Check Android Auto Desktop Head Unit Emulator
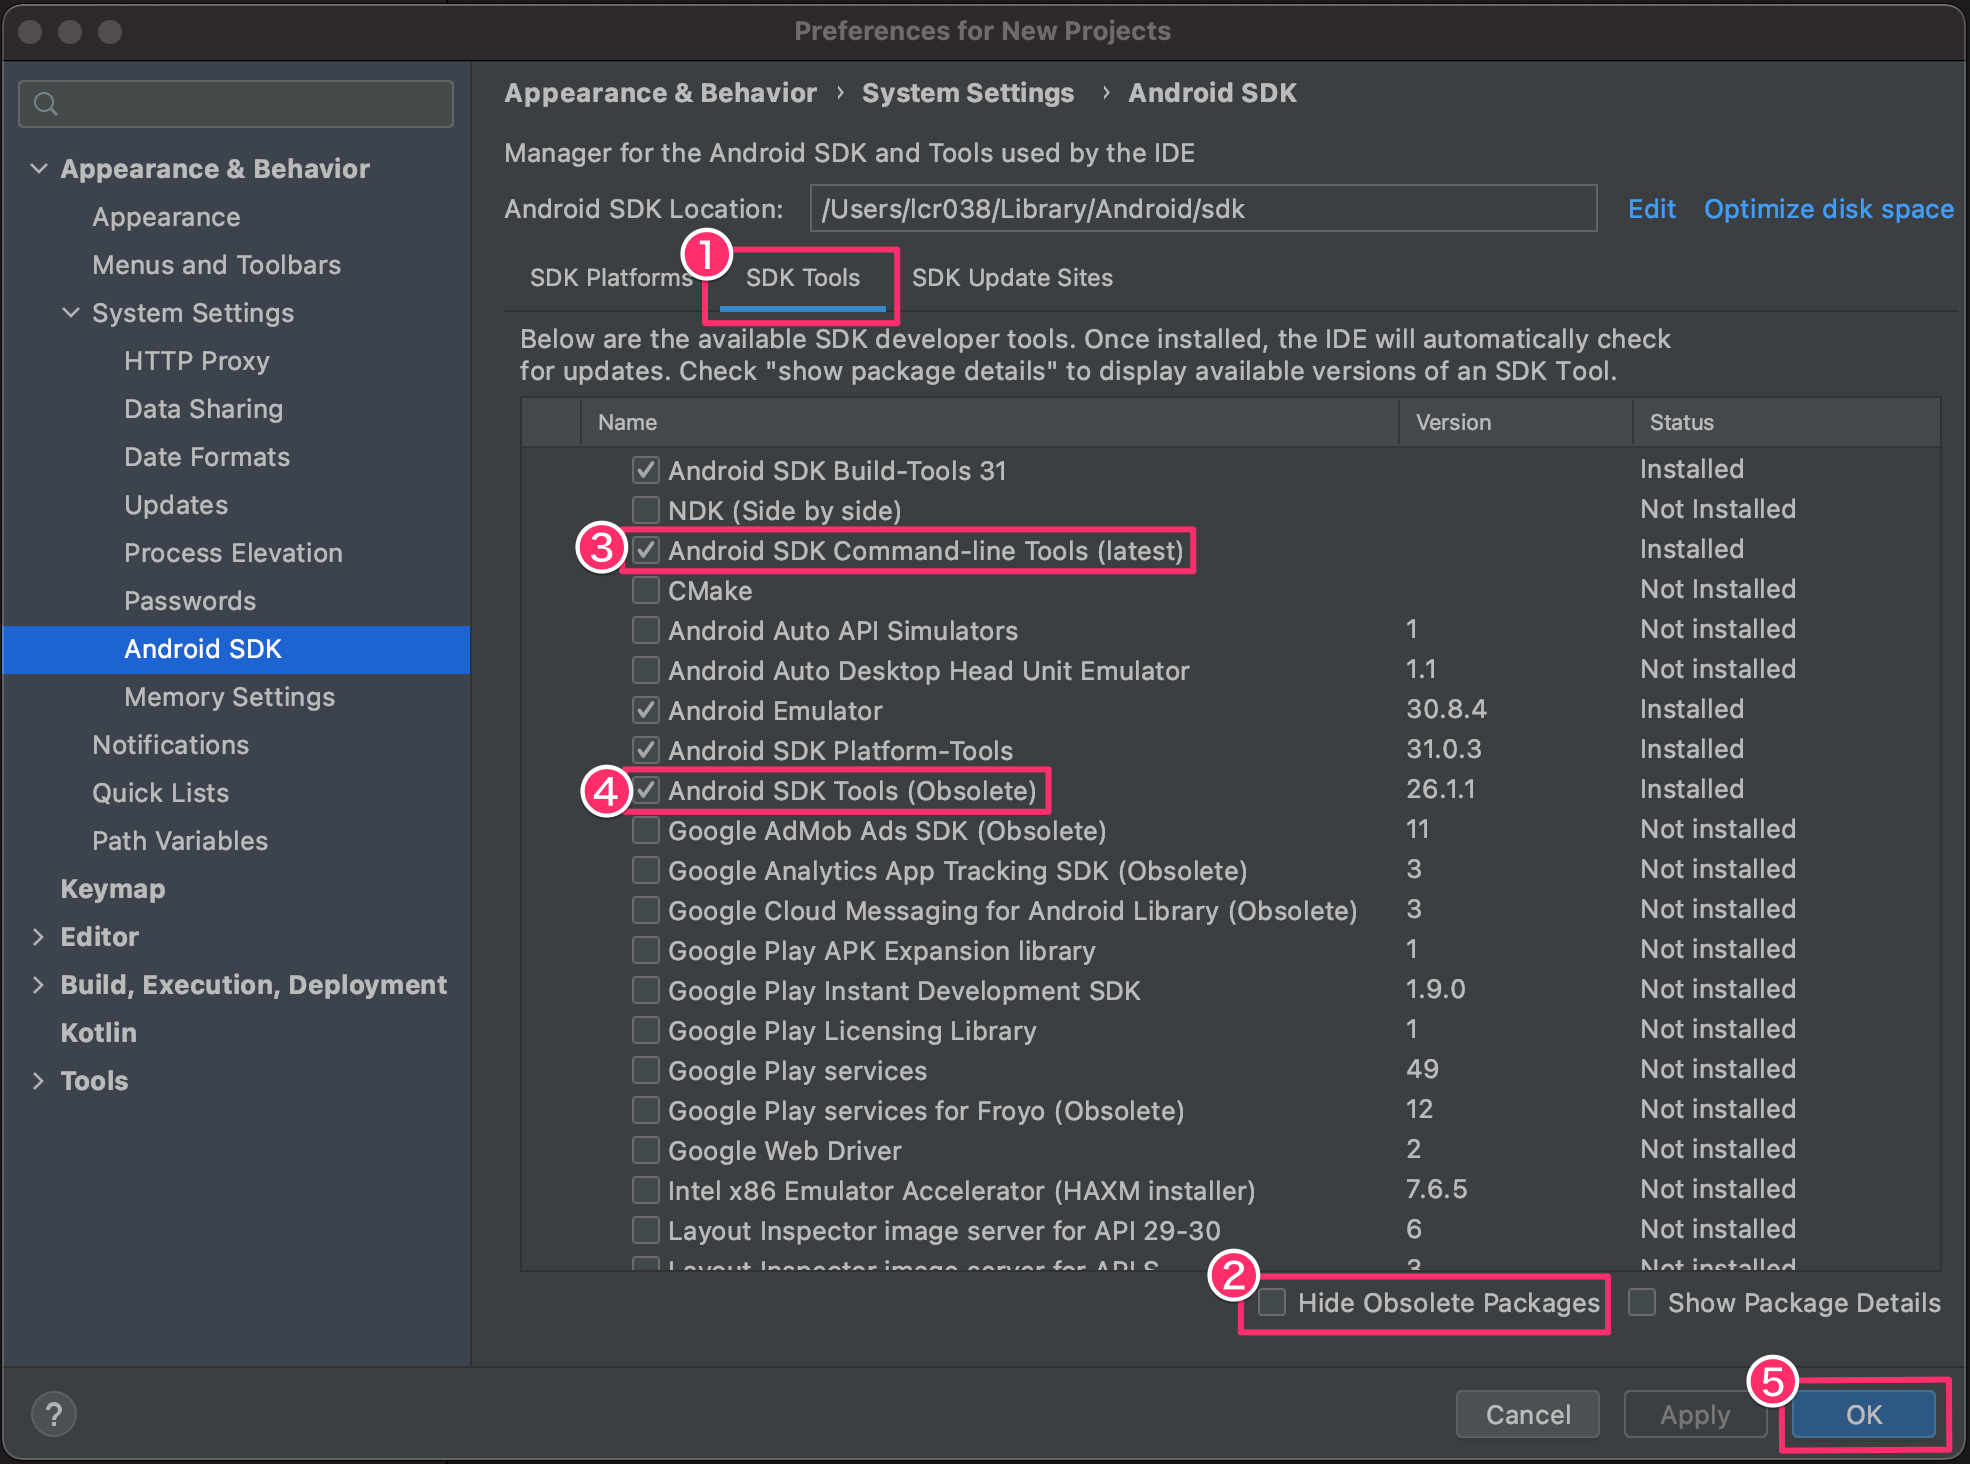 point(646,670)
